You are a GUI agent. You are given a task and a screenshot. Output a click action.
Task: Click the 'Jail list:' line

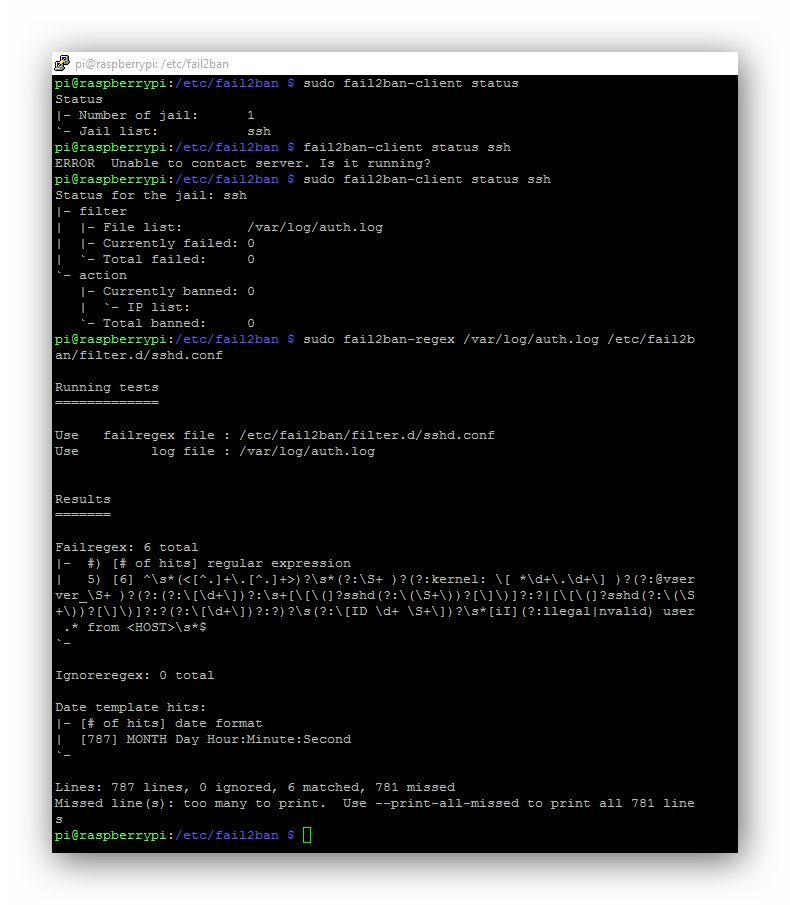(163, 132)
